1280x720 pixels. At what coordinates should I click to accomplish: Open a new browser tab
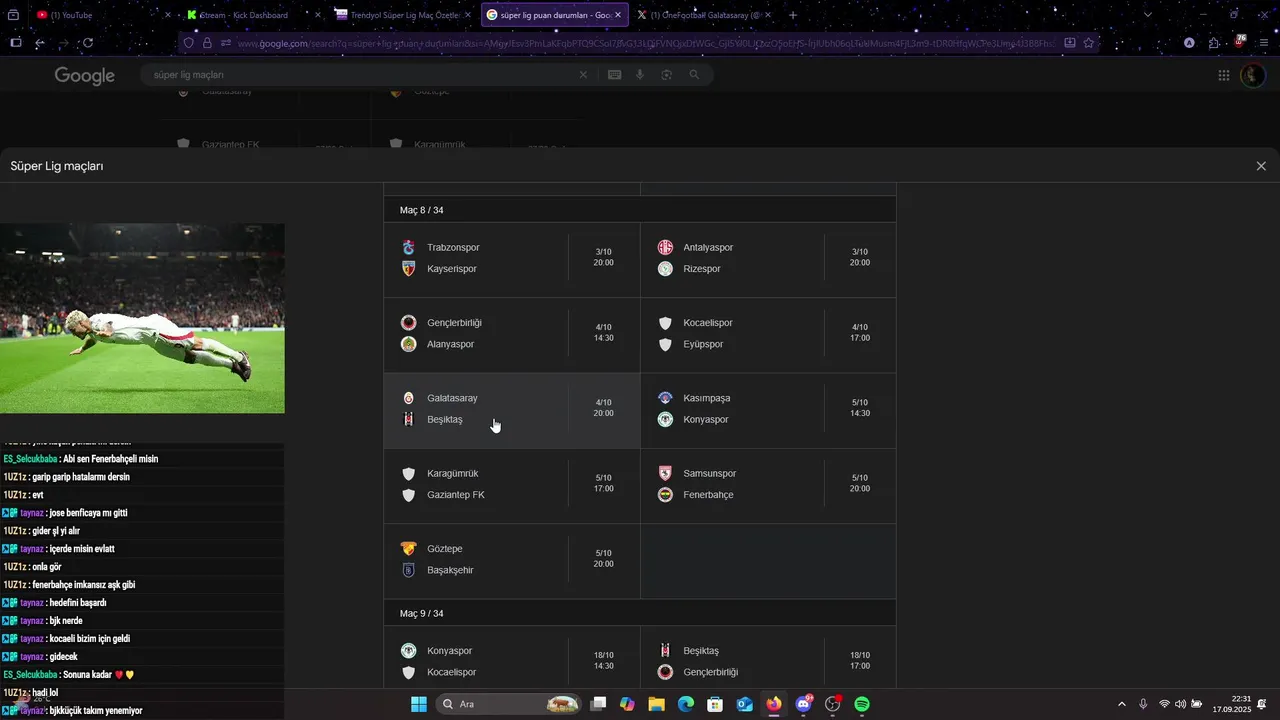click(x=793, y=15)
